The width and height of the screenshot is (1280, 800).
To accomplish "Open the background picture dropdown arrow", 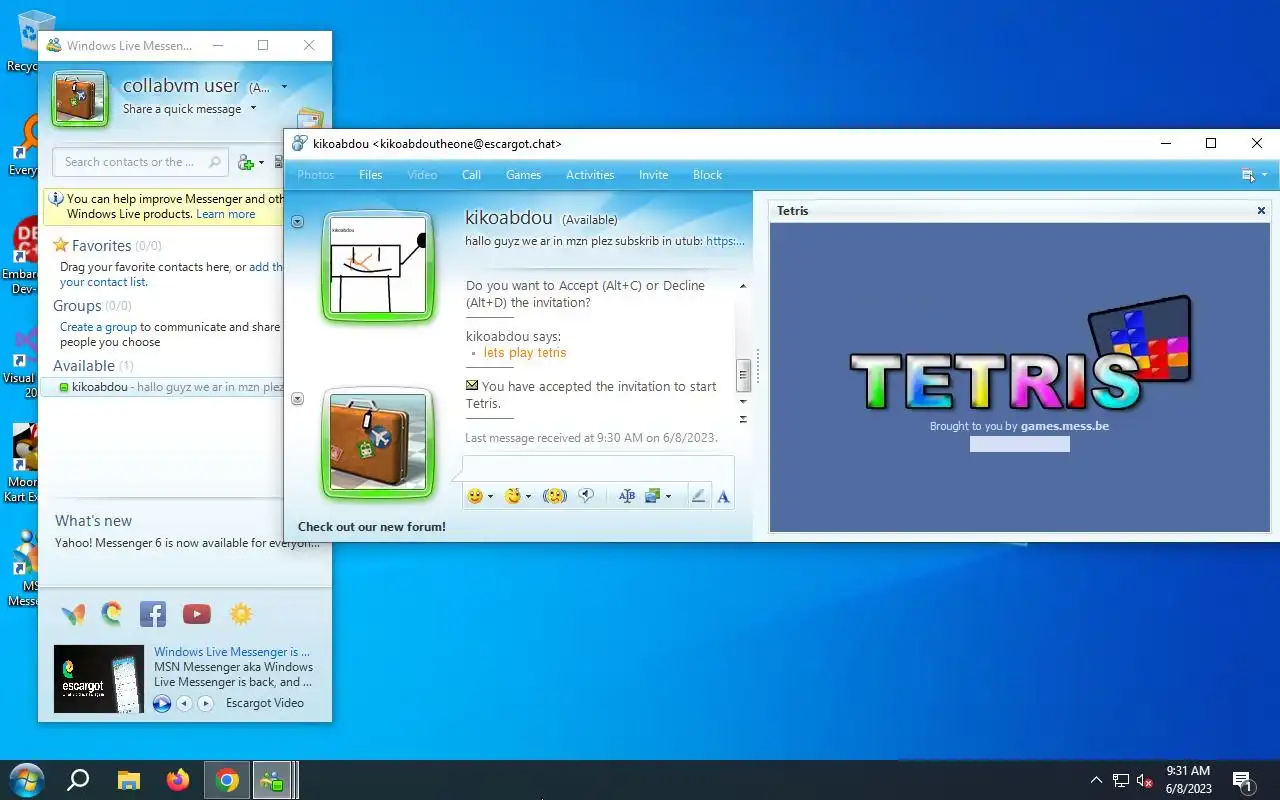I will pyautogui.click(x=668, y=497).
